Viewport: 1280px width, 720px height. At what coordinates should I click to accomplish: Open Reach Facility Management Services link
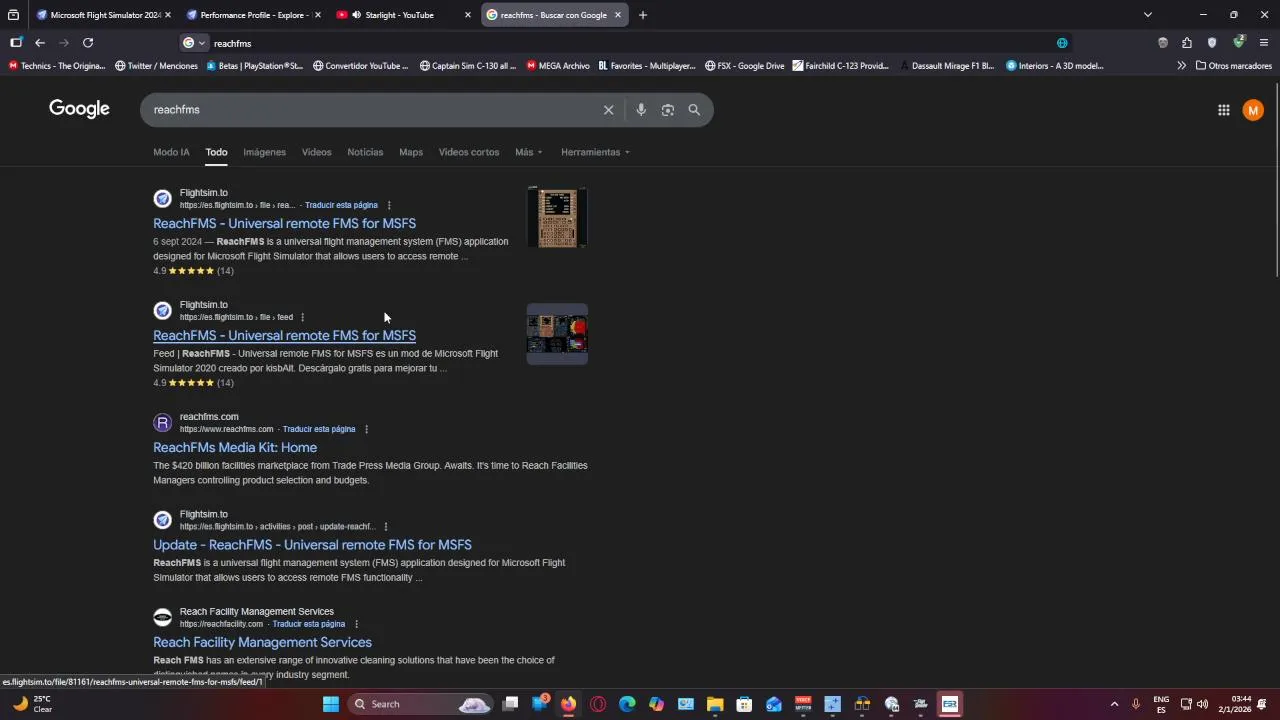pos(262,642)
